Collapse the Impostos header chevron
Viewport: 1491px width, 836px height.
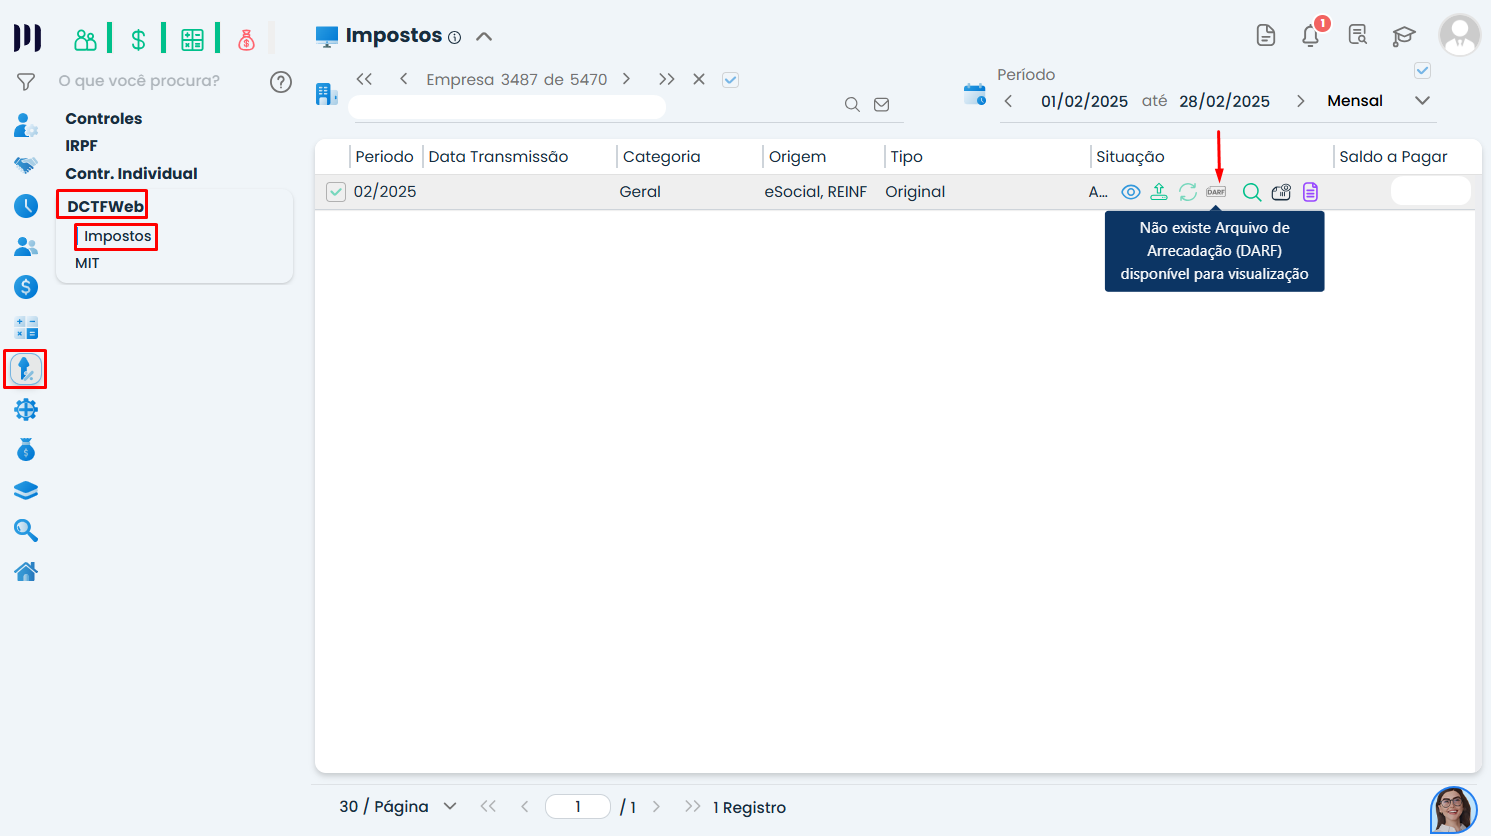click(484, 37)
